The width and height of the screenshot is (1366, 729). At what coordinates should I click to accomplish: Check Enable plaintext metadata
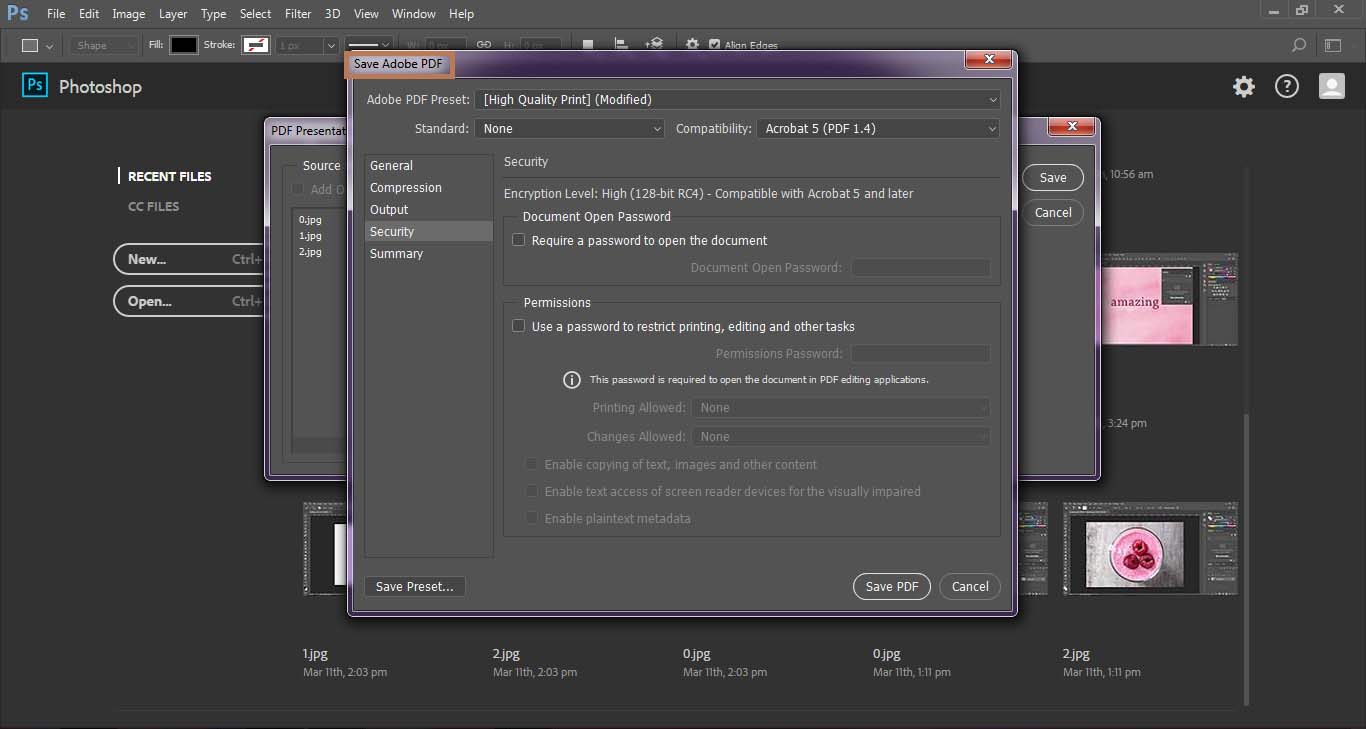(x=532, y=518)
